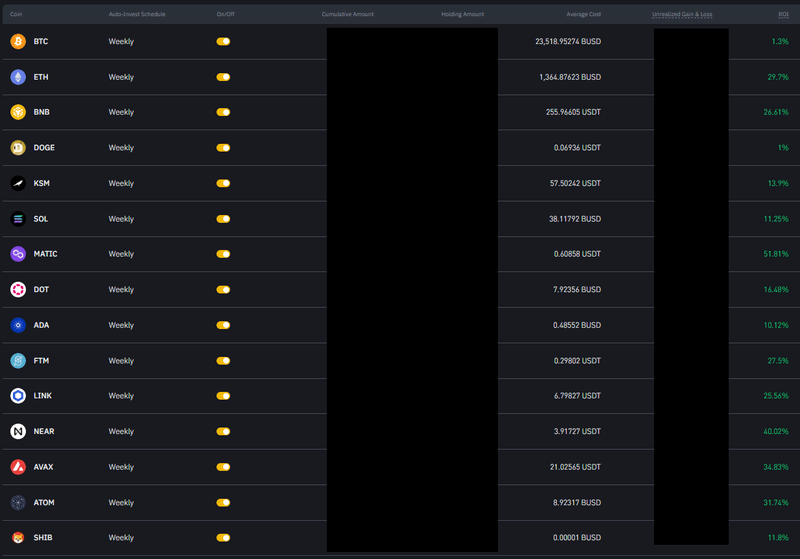Click the FTM coin icon

18,361
